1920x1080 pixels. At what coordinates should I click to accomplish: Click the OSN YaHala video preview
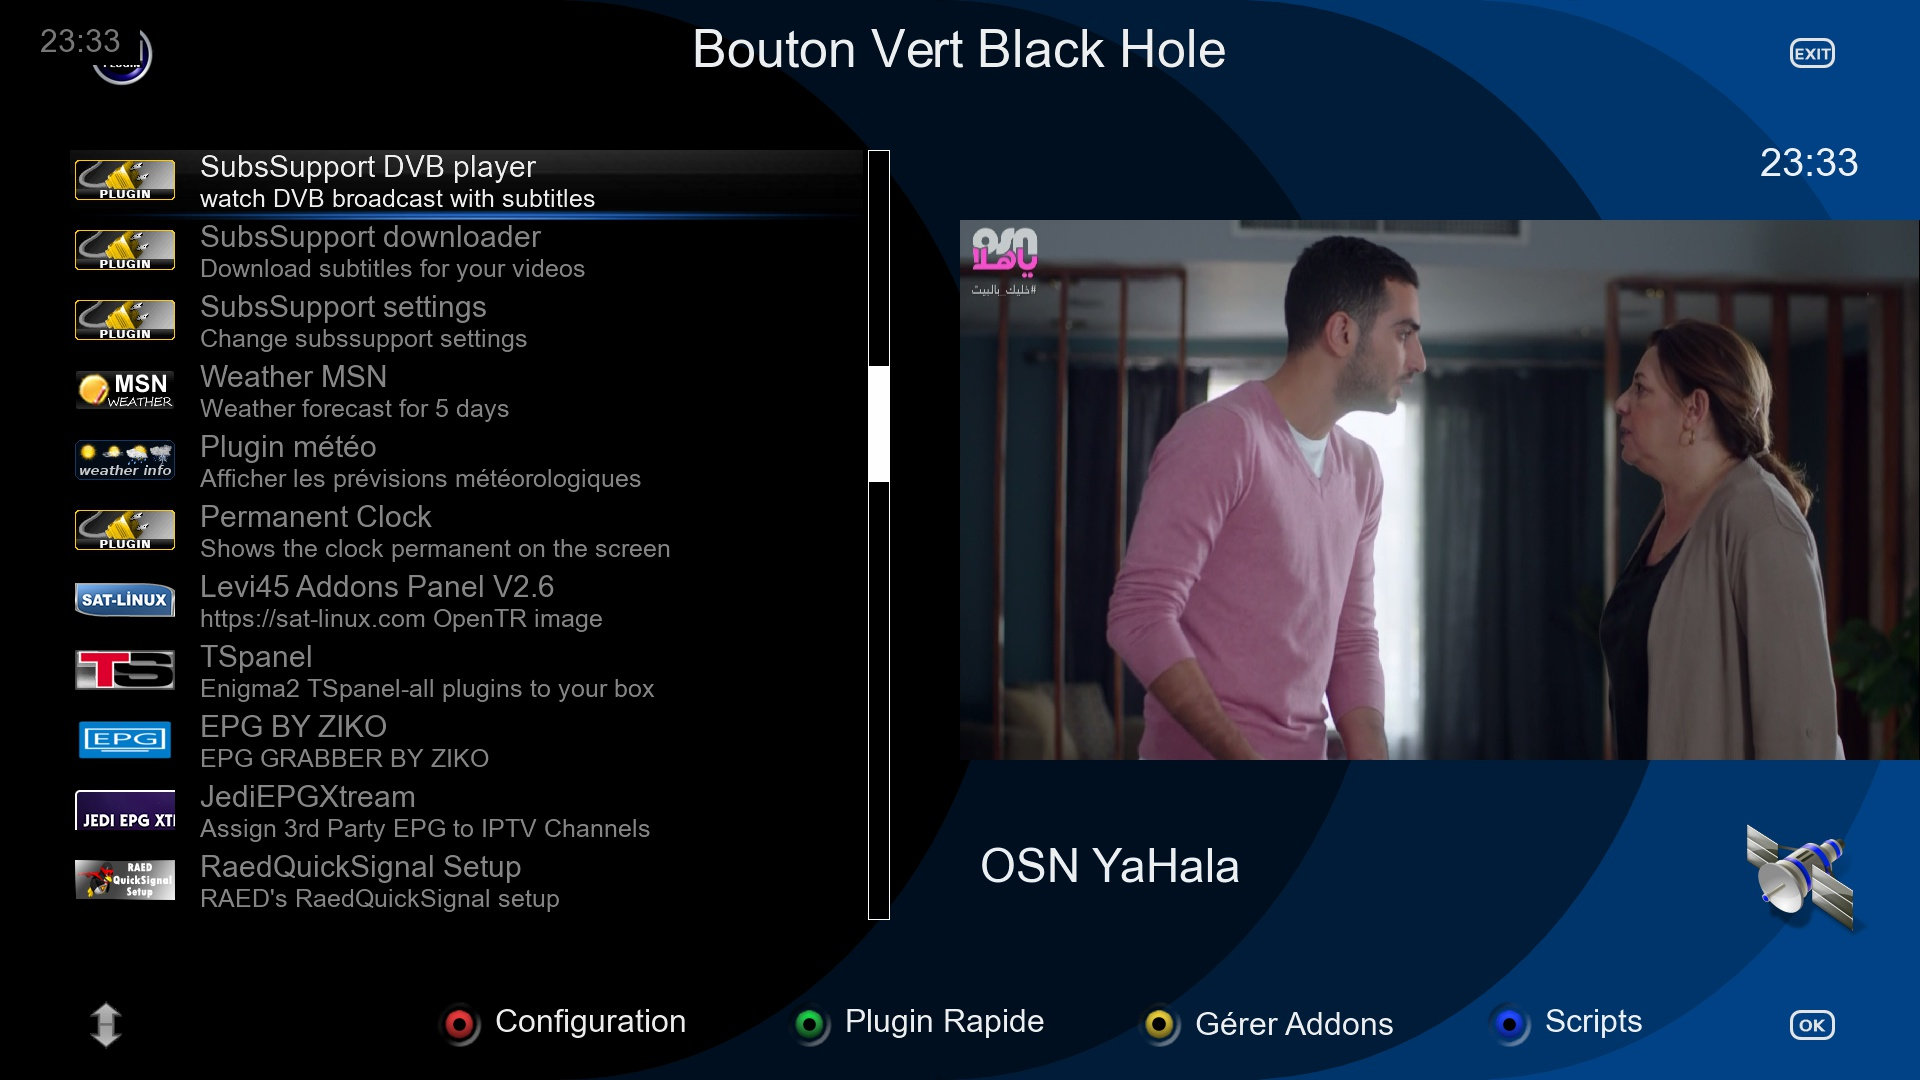tap(1440, 490)
